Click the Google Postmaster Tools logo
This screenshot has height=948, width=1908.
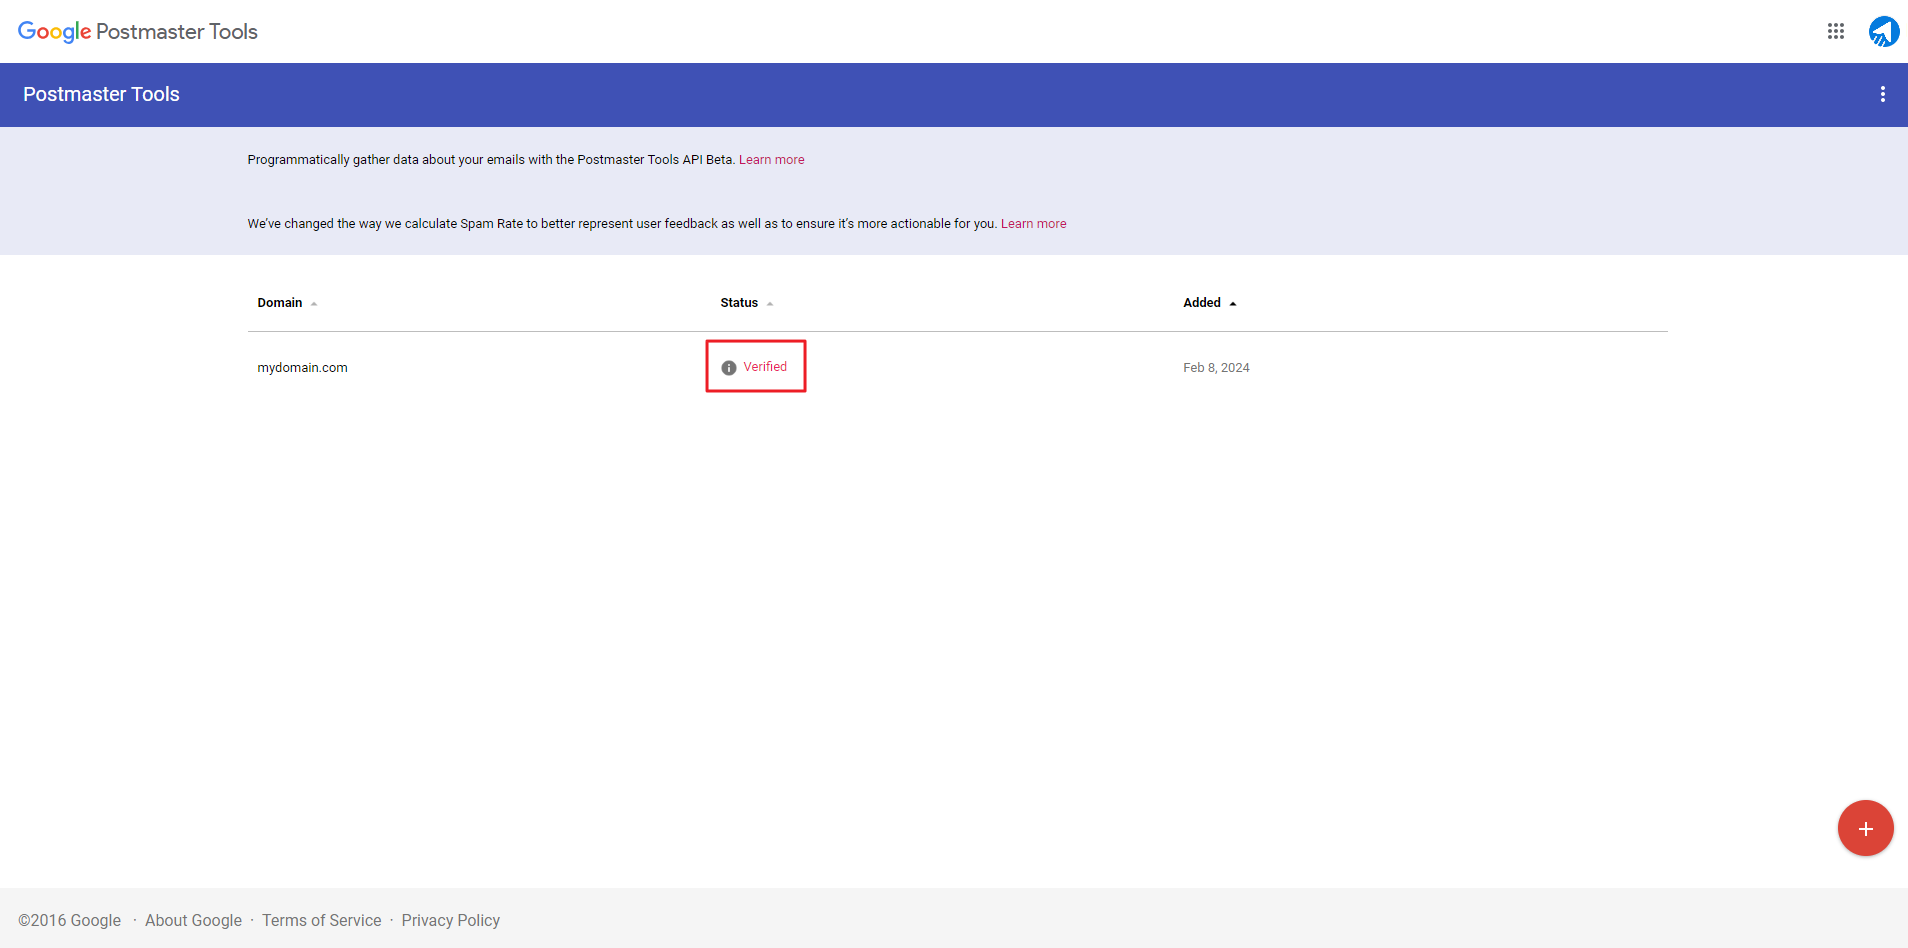(137, 31)
